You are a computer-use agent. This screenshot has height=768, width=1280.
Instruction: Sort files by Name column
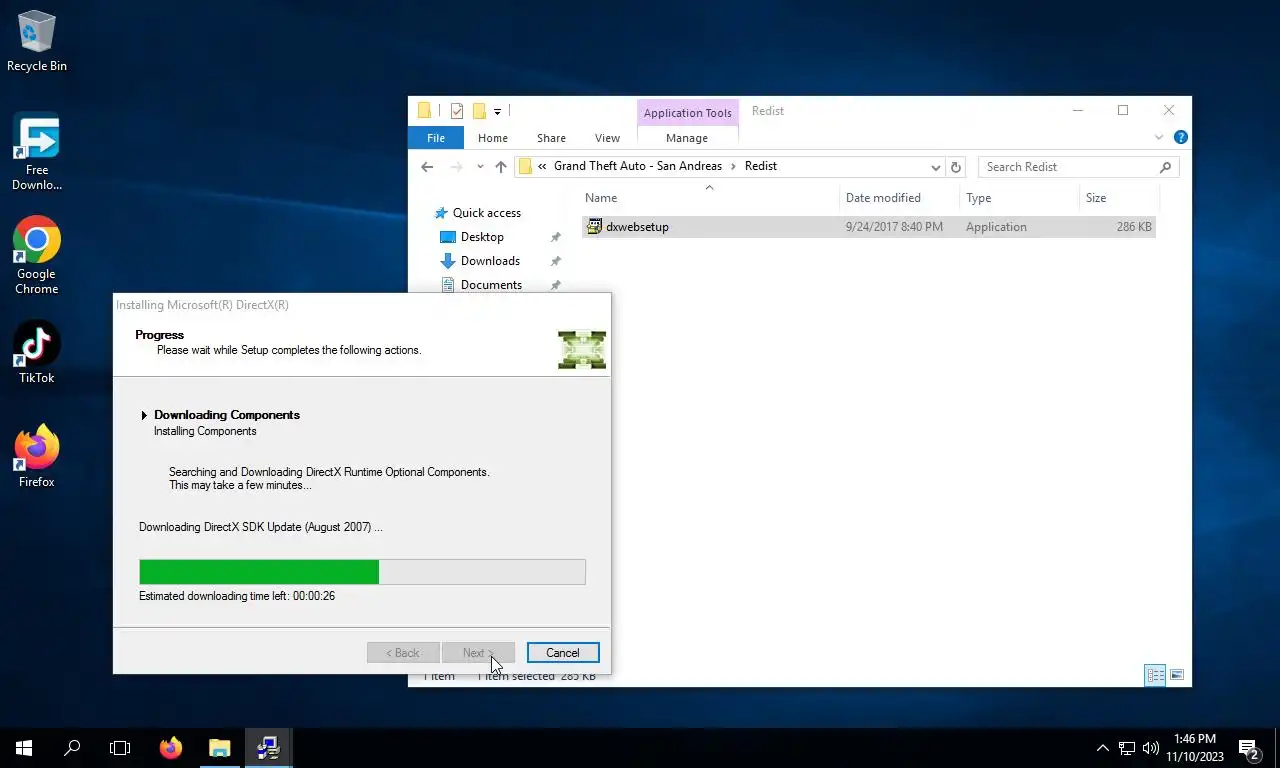click(x=601, y=198)
